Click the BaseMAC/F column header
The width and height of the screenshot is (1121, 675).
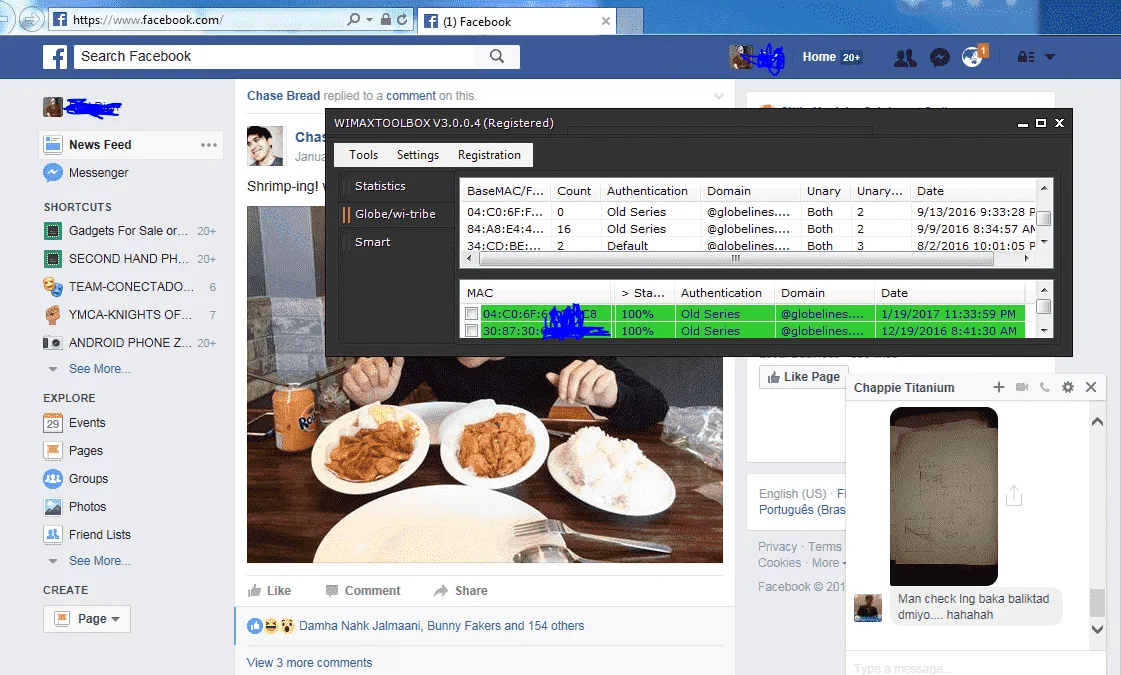coord(505,191)
